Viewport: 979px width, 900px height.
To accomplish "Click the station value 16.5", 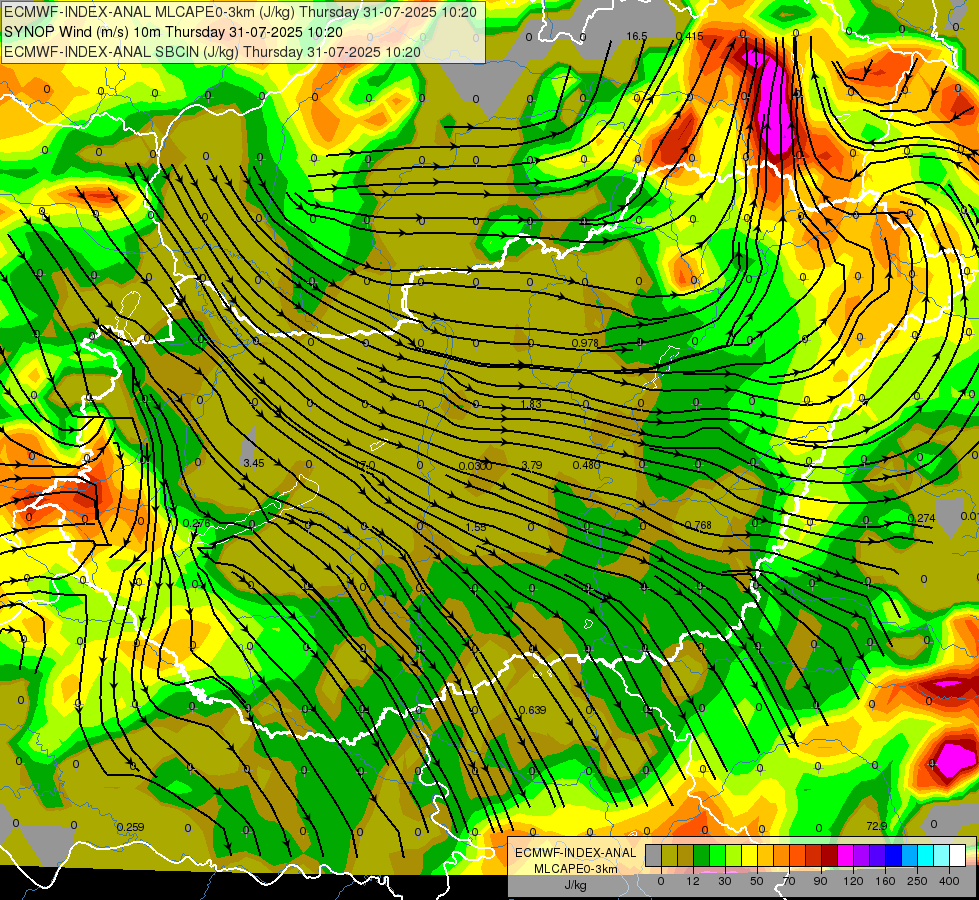I will 637,36.
